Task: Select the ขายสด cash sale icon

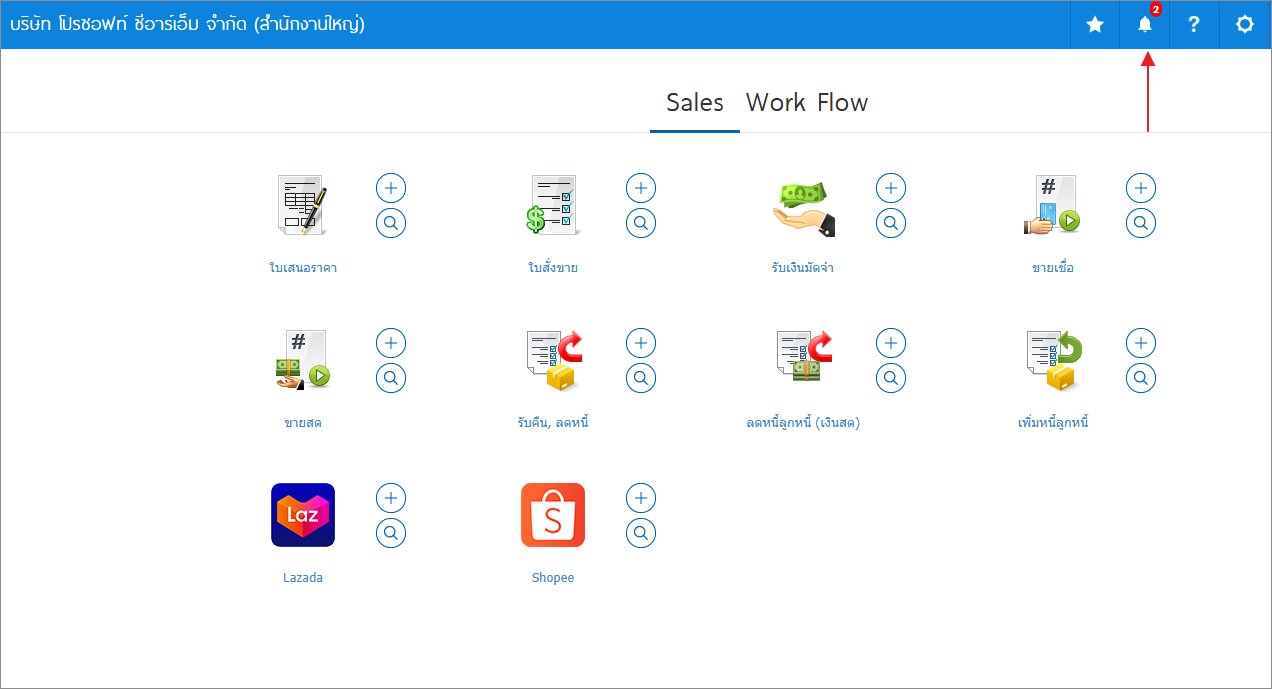Action: tap(303, 360)
